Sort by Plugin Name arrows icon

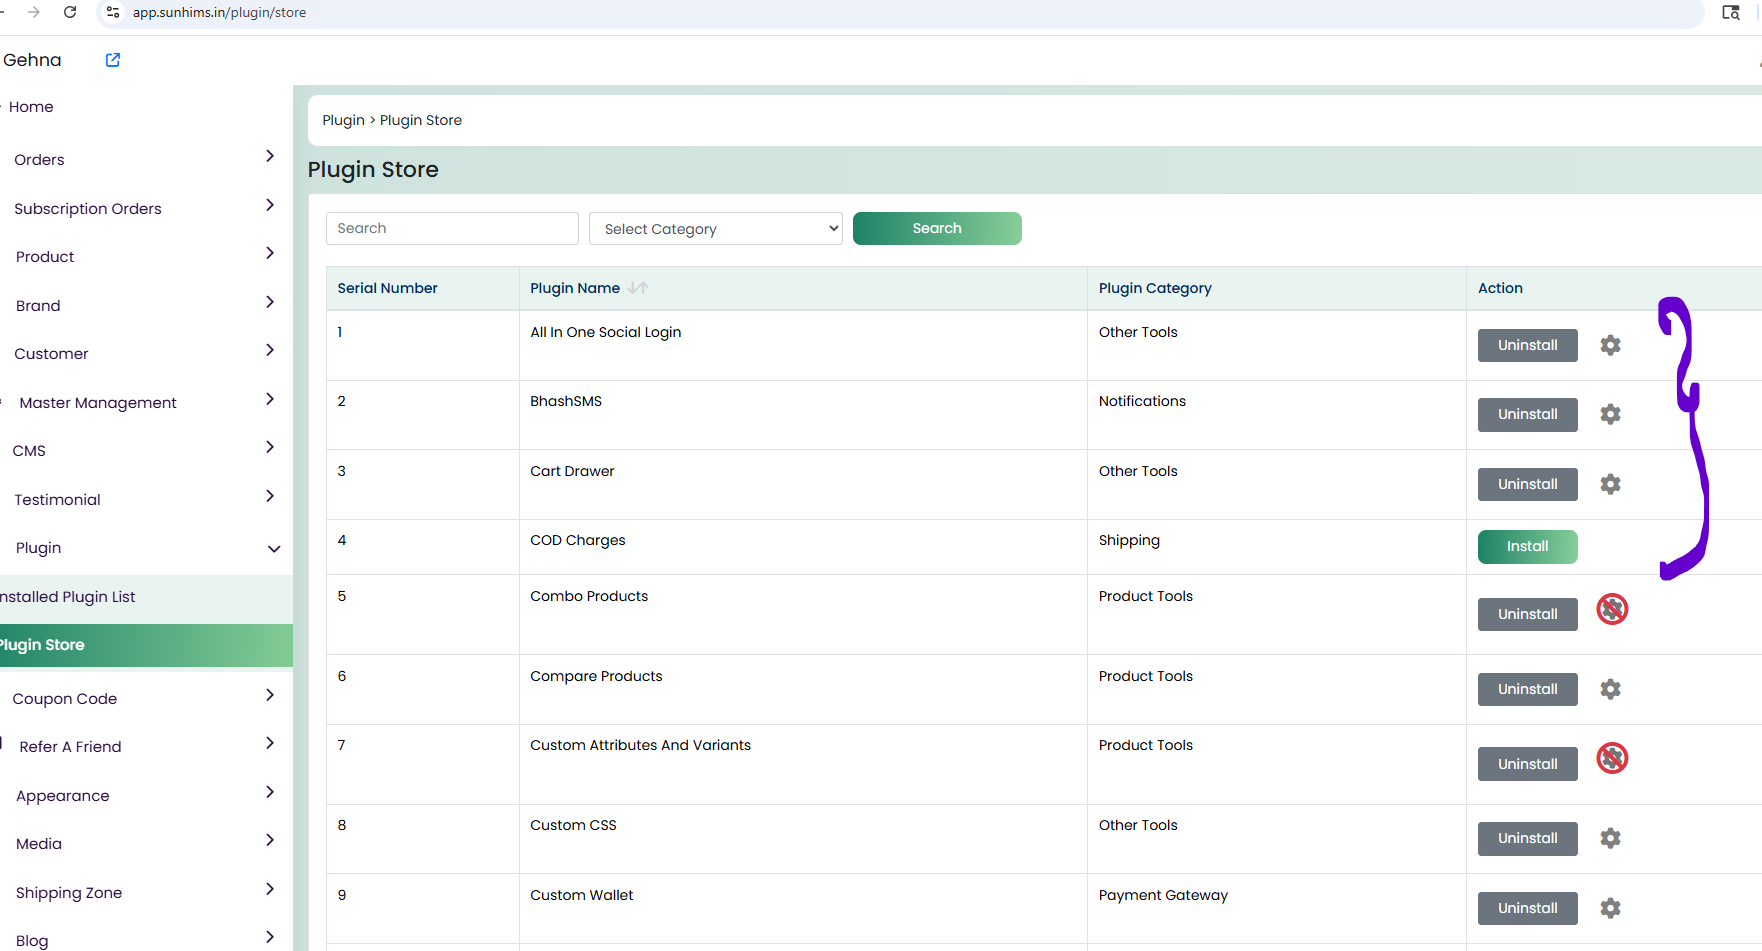638,288
